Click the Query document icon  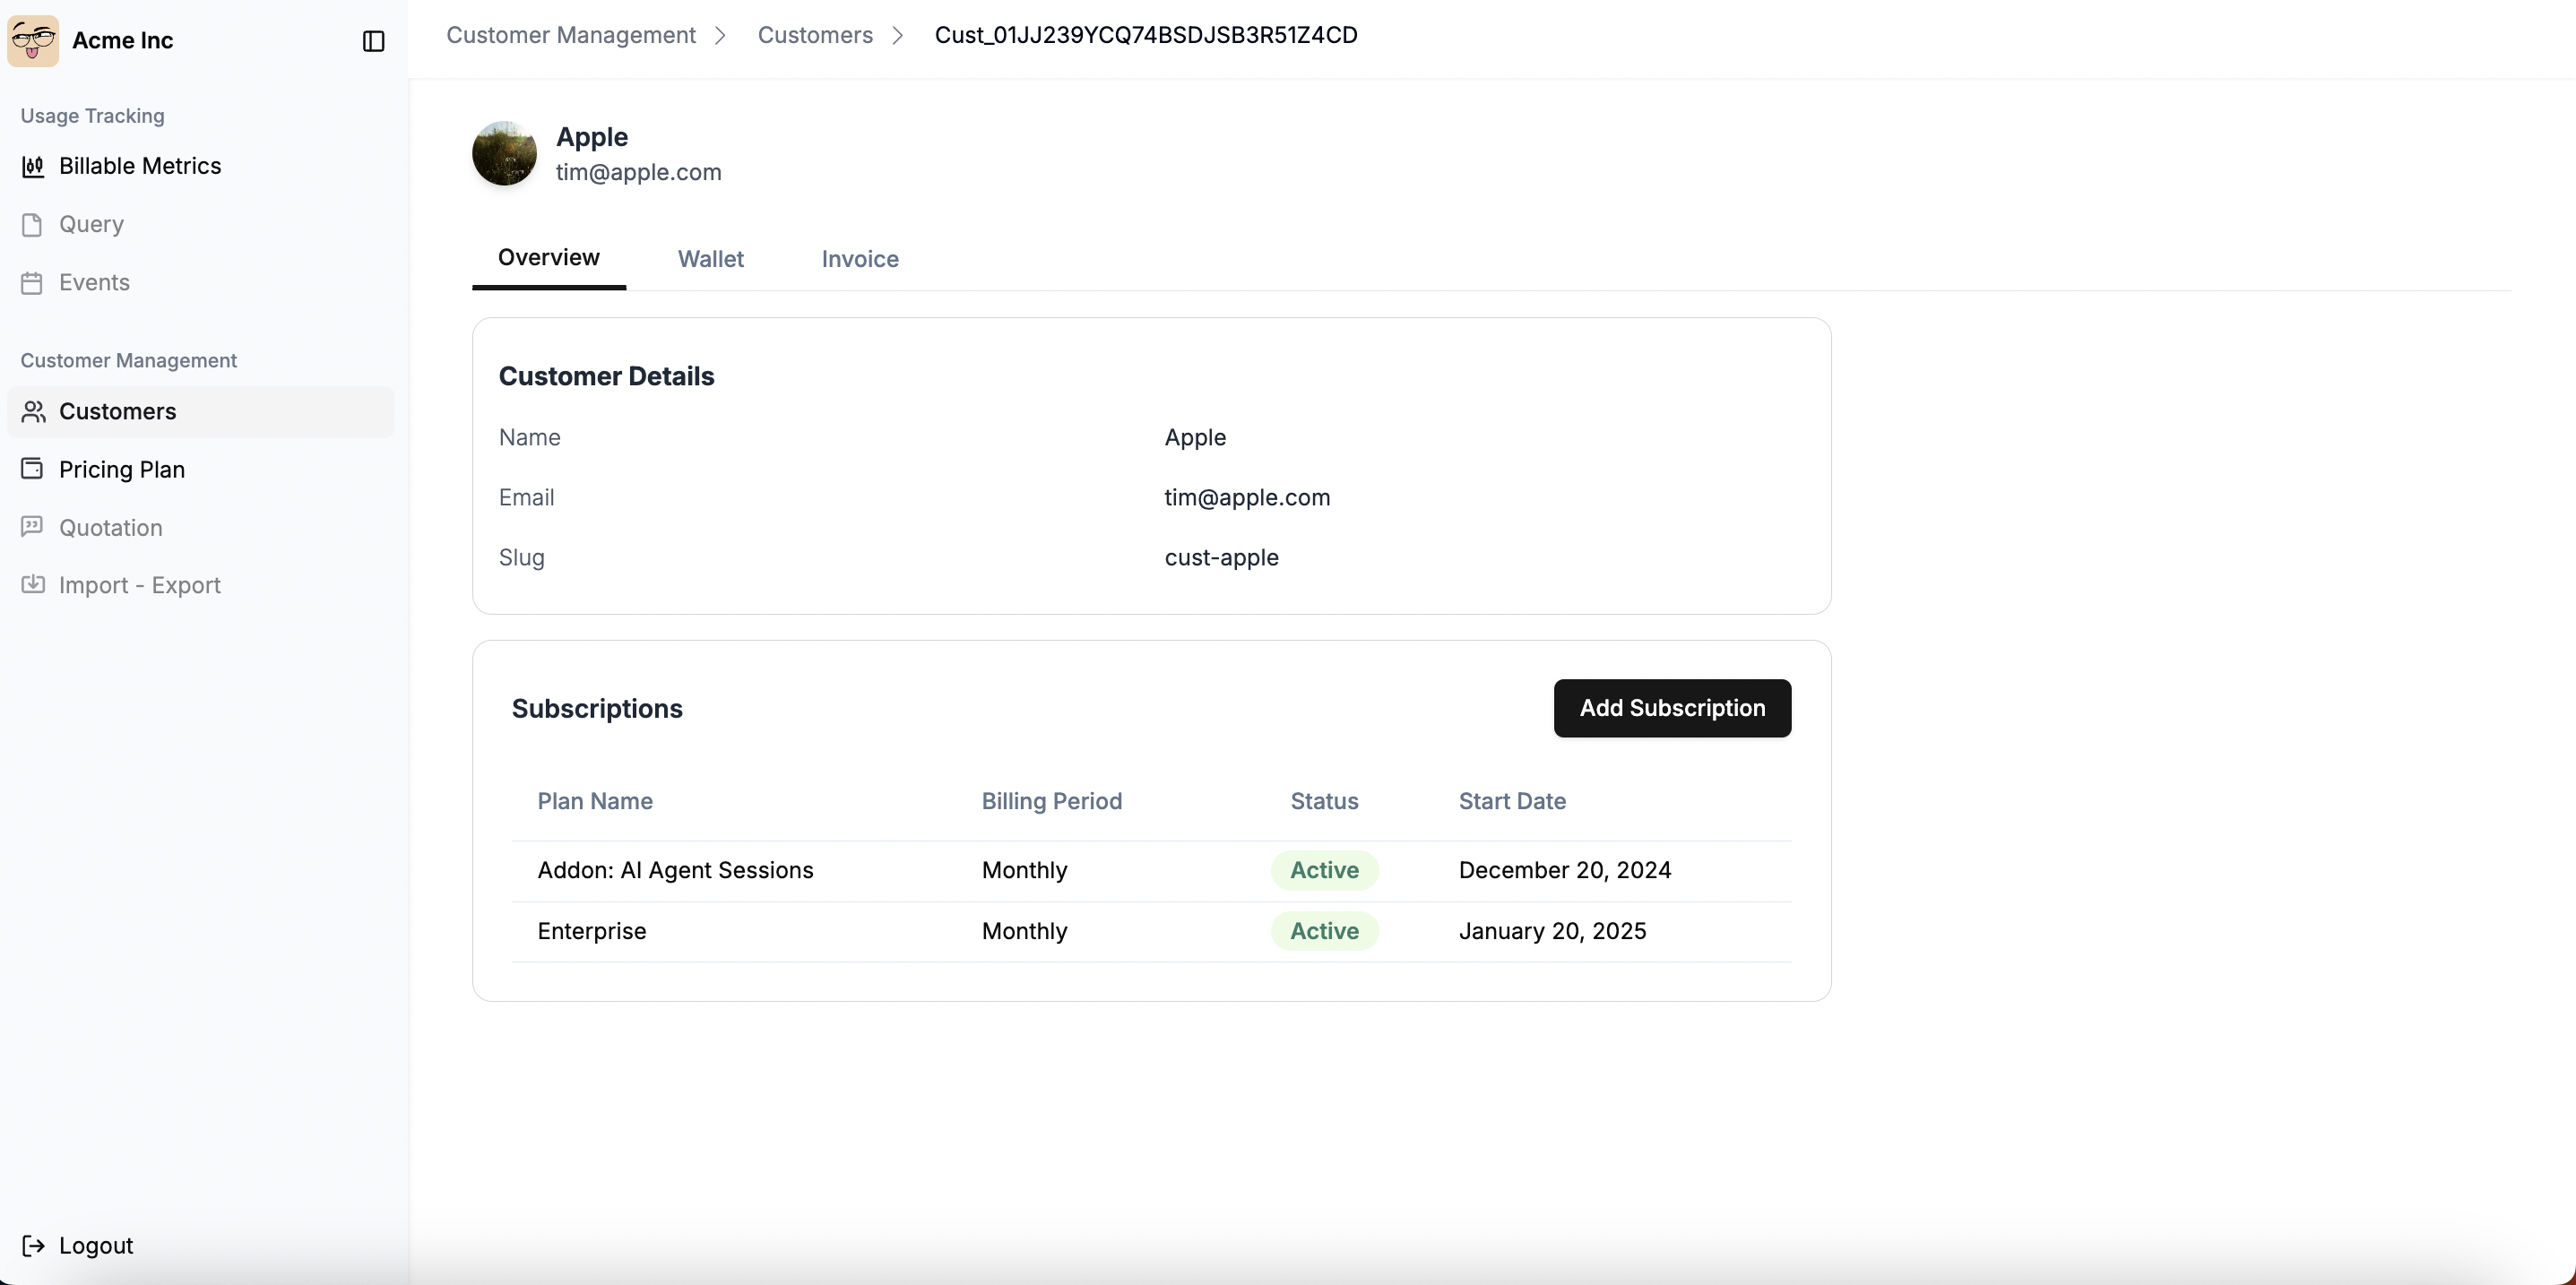[33, 224]
